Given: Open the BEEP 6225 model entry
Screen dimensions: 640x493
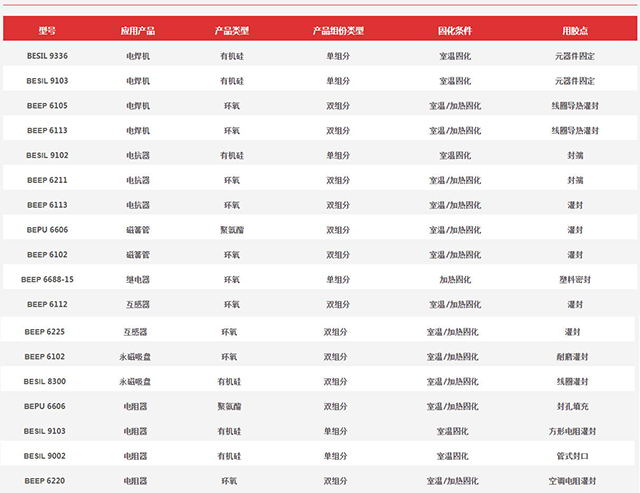Looking at the screenshot, I should 45,331.
